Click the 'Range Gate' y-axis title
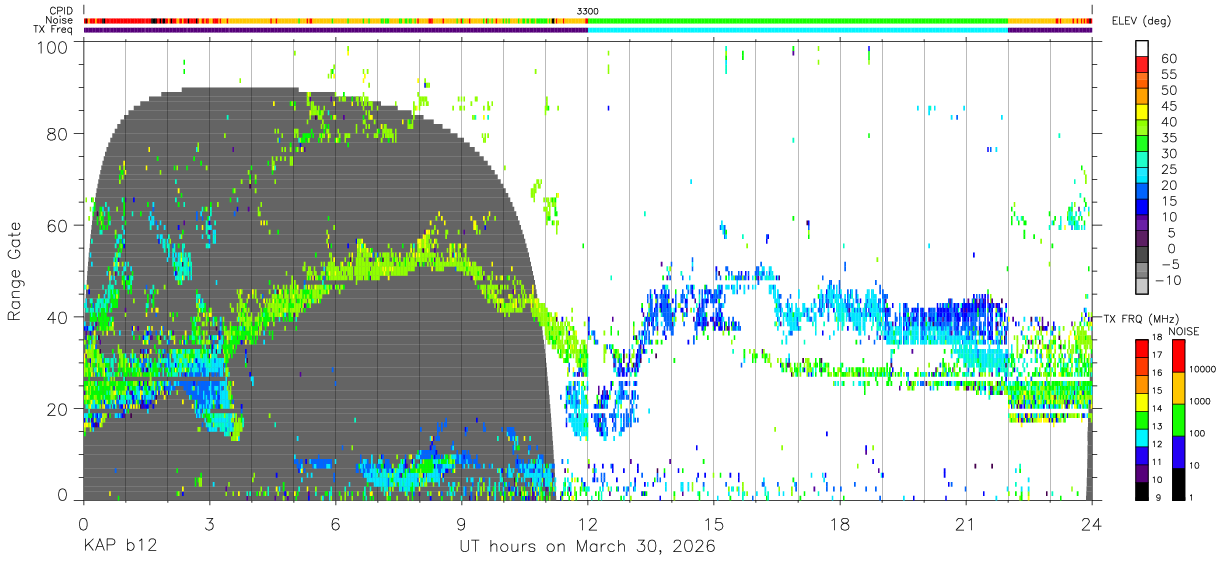 15,269
